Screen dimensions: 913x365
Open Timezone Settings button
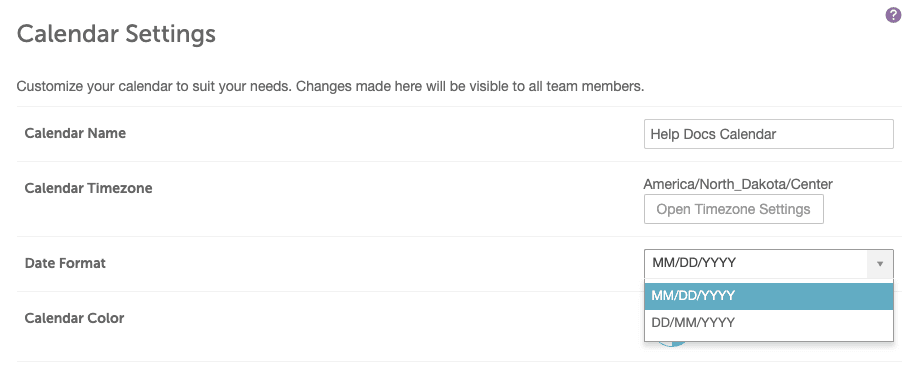(734, 209)
